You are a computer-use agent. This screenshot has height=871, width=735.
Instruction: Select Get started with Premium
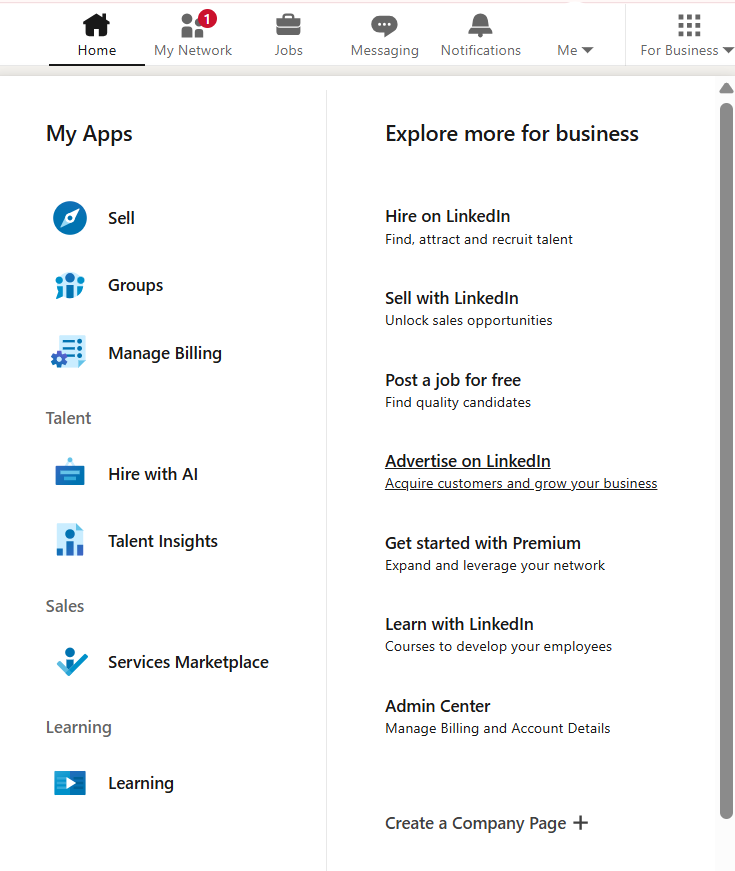click(x=483, y=543)
